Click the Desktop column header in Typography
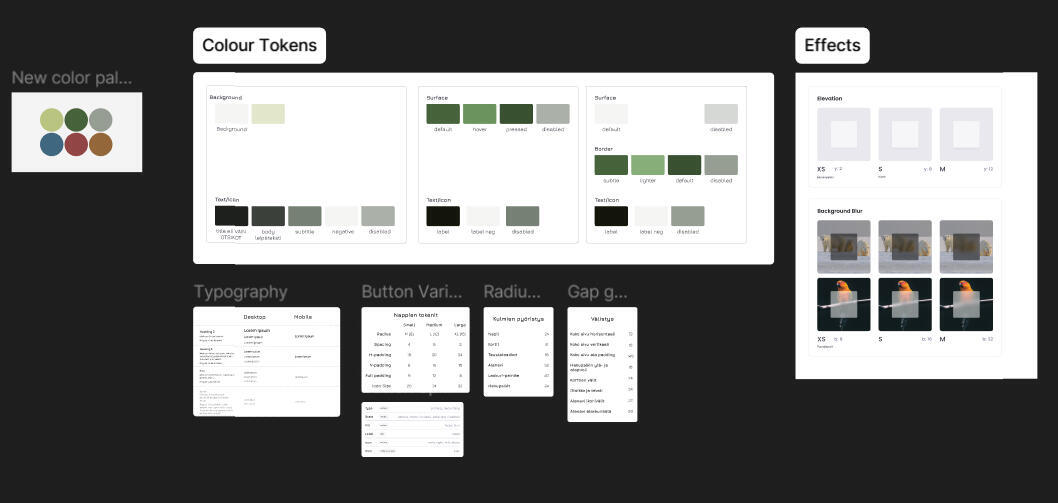Image resolution: width=1058 pixels, height=503 pixels. [254, 317]
